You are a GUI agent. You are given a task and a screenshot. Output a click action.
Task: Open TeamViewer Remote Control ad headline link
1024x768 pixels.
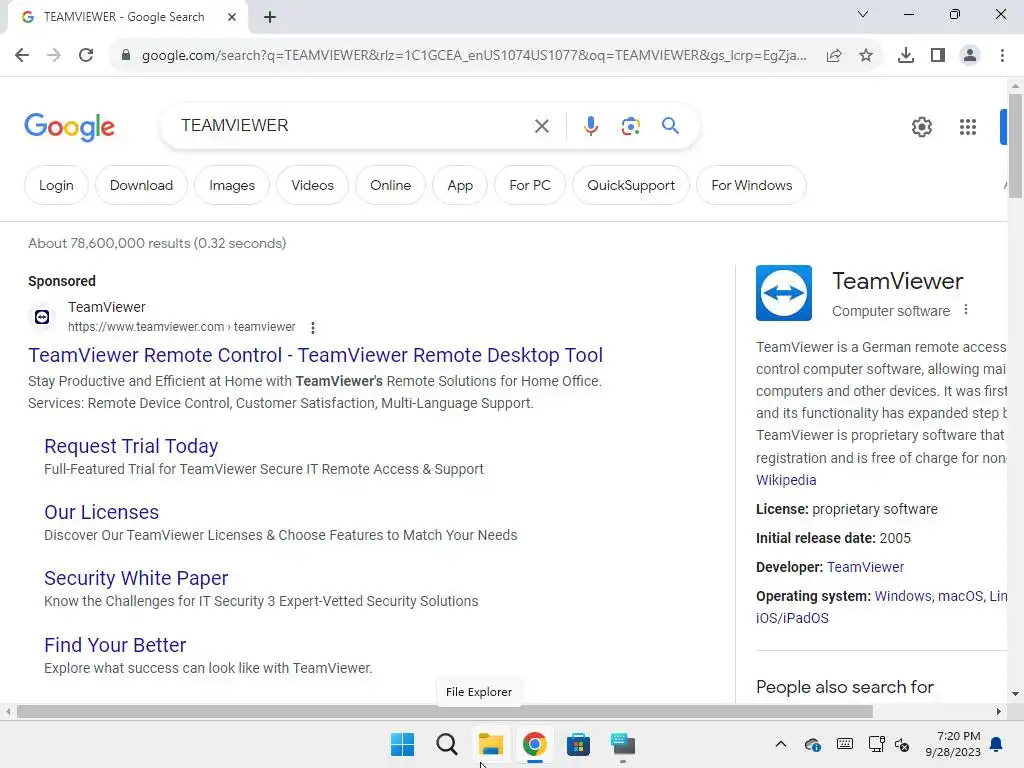315,355
